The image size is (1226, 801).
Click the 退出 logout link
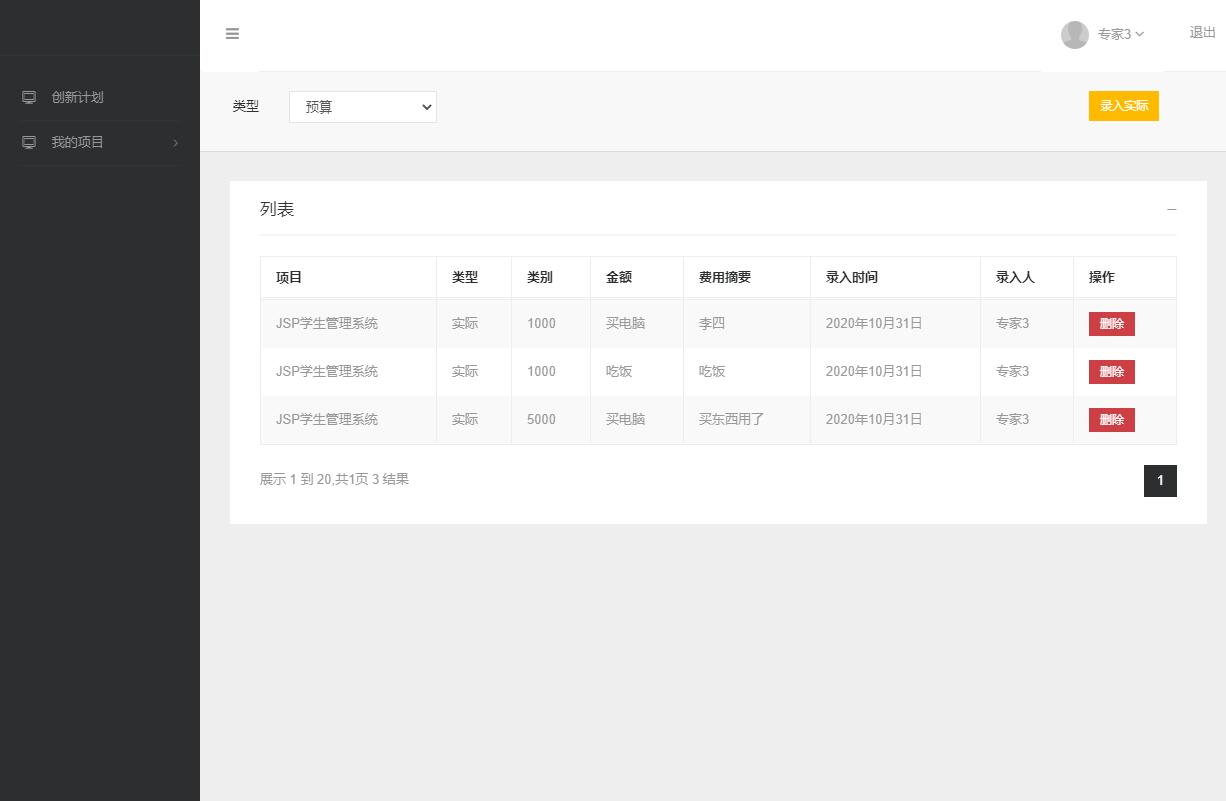coord(1201,32)
